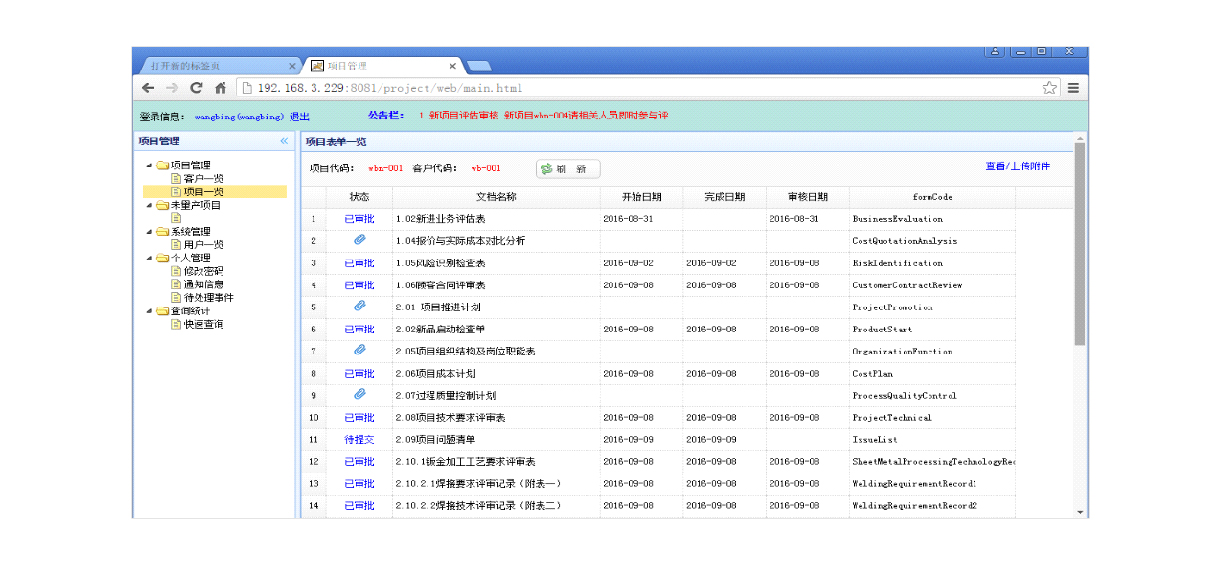Click wangbing(wangbing) user name
The height and width of the screenshot is (566, 1220).
pos(239,116)
